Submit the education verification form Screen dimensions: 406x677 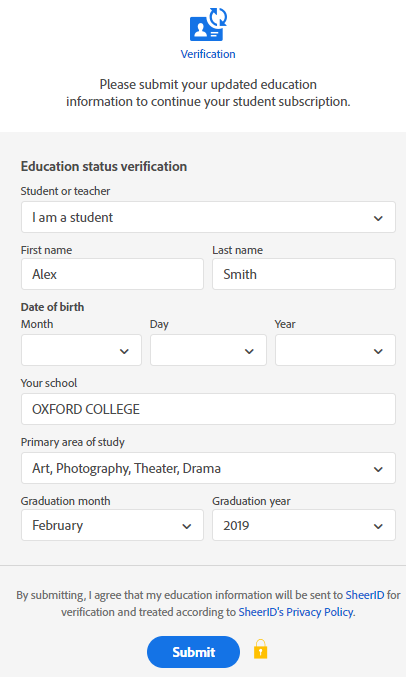tap(193, 652)
